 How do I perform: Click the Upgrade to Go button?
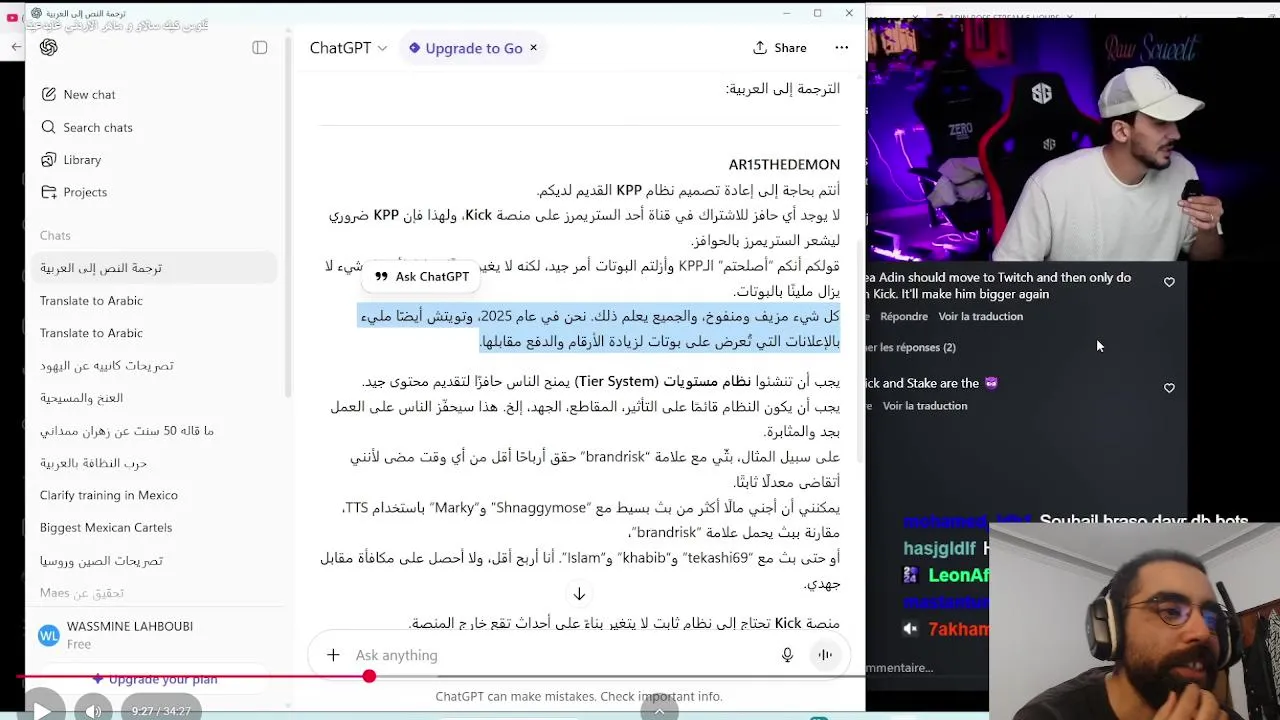[x=465, y=48]
